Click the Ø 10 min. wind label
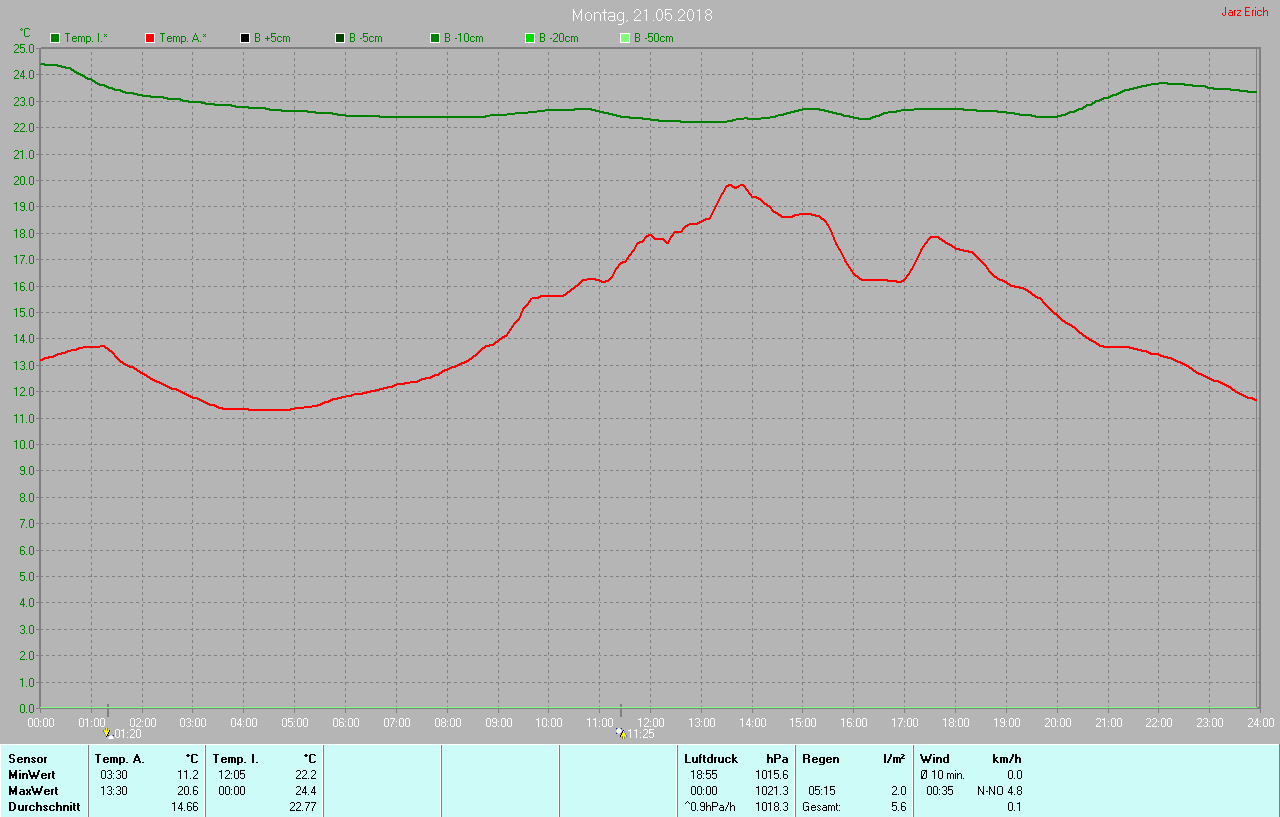Screen dimensions: 1280x817 tap(942, 775)
